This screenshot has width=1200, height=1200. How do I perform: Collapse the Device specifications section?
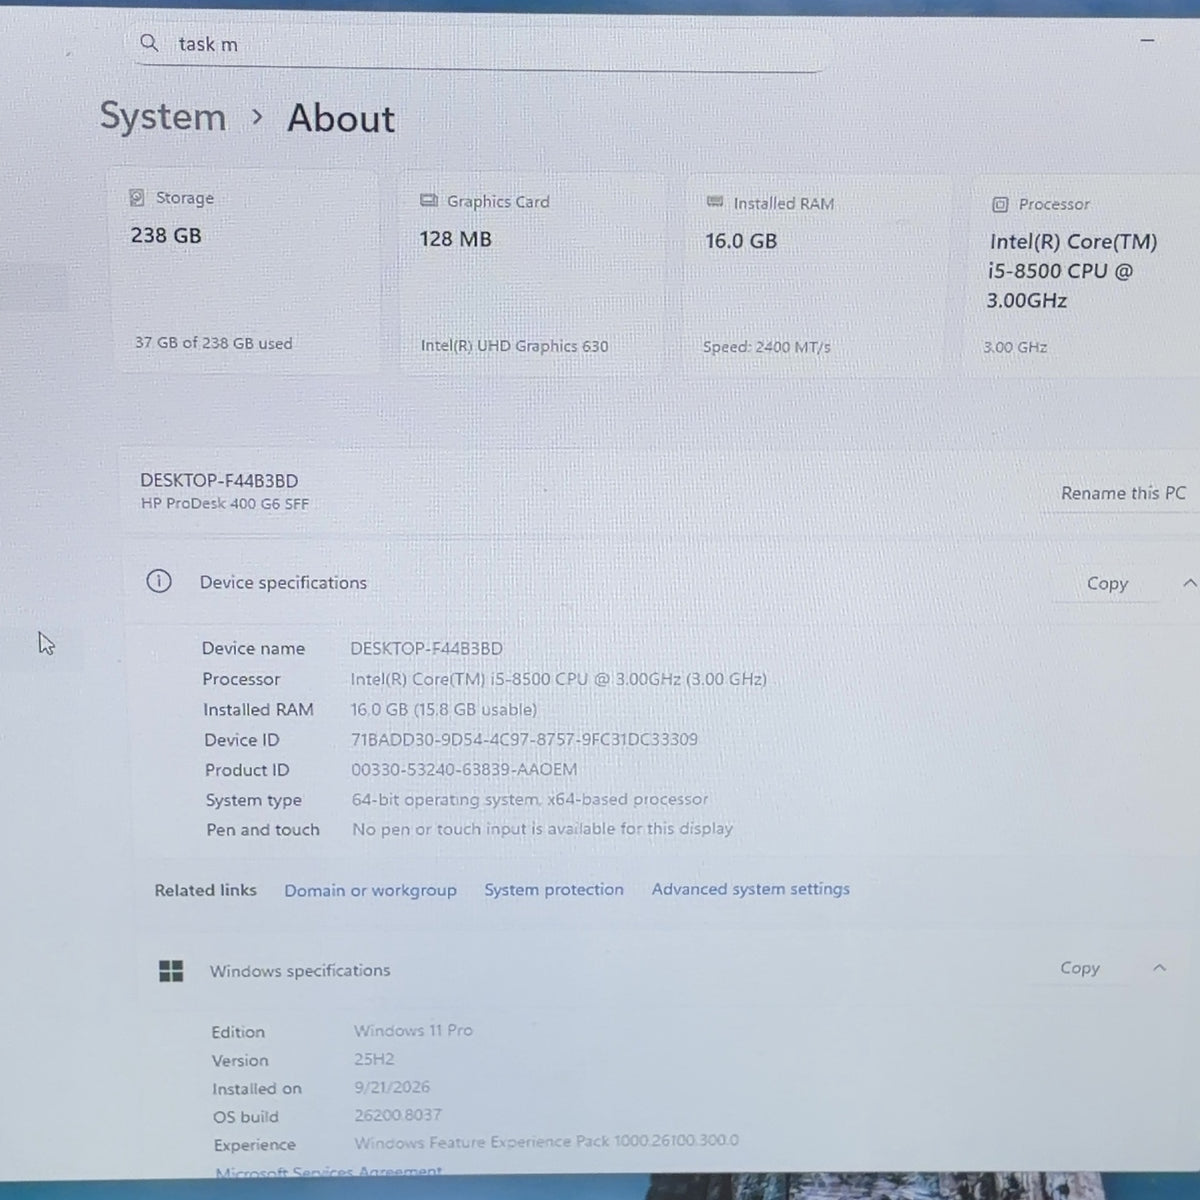pos(1188,582)
